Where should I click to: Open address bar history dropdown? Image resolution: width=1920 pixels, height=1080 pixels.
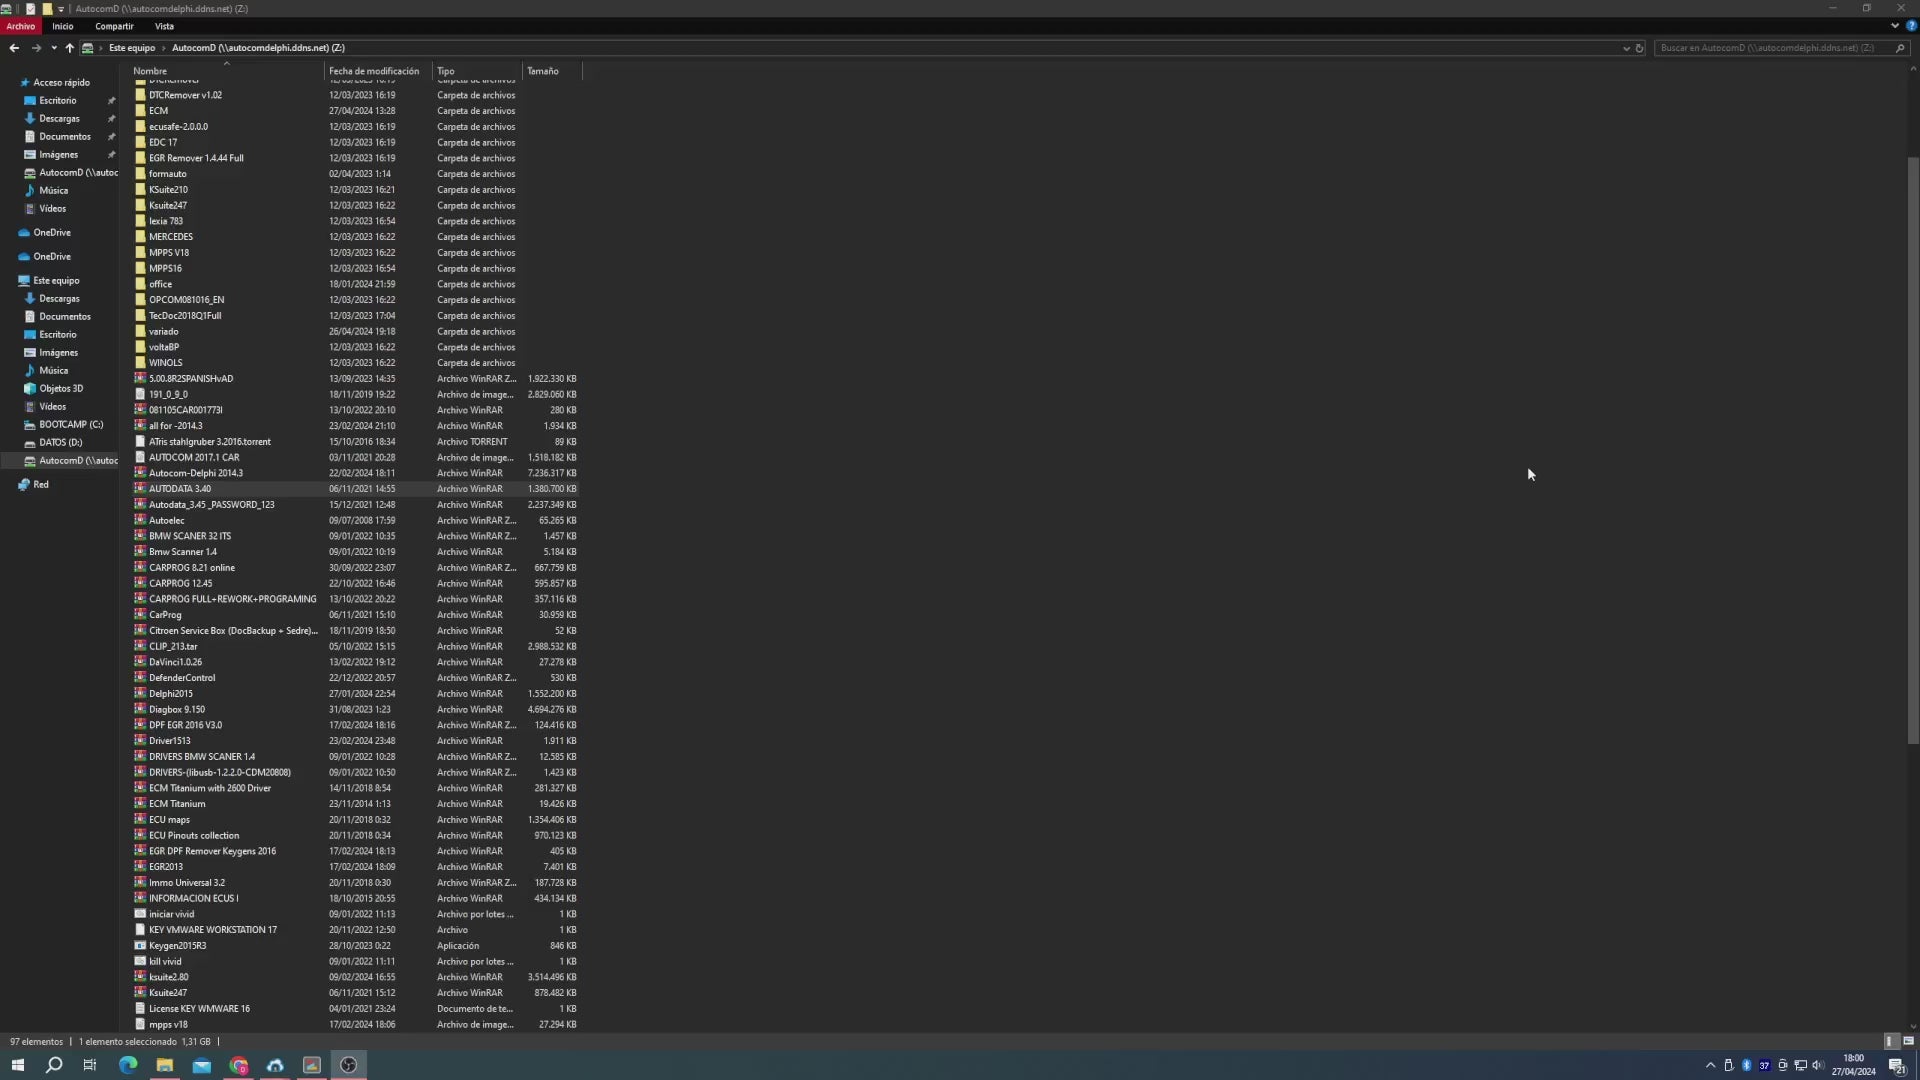click(x=1626, y=48)
